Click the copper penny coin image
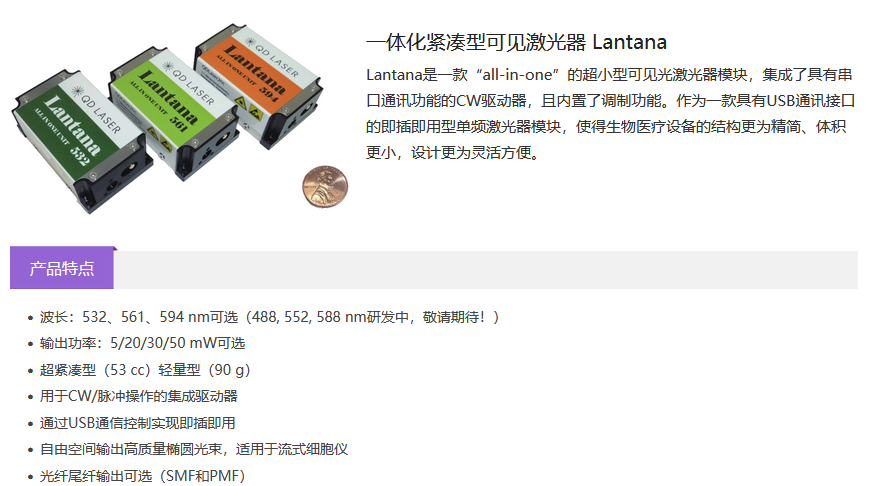The image size is (886, 486). [325, 186]
